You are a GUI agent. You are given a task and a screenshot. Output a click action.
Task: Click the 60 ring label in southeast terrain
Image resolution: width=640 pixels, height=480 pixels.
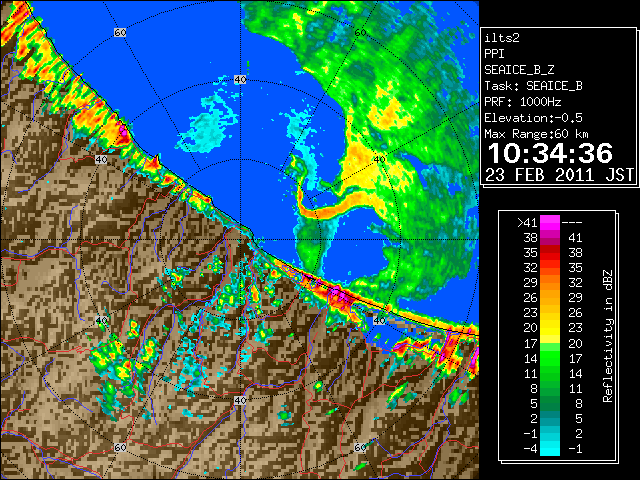coord(360,447)
